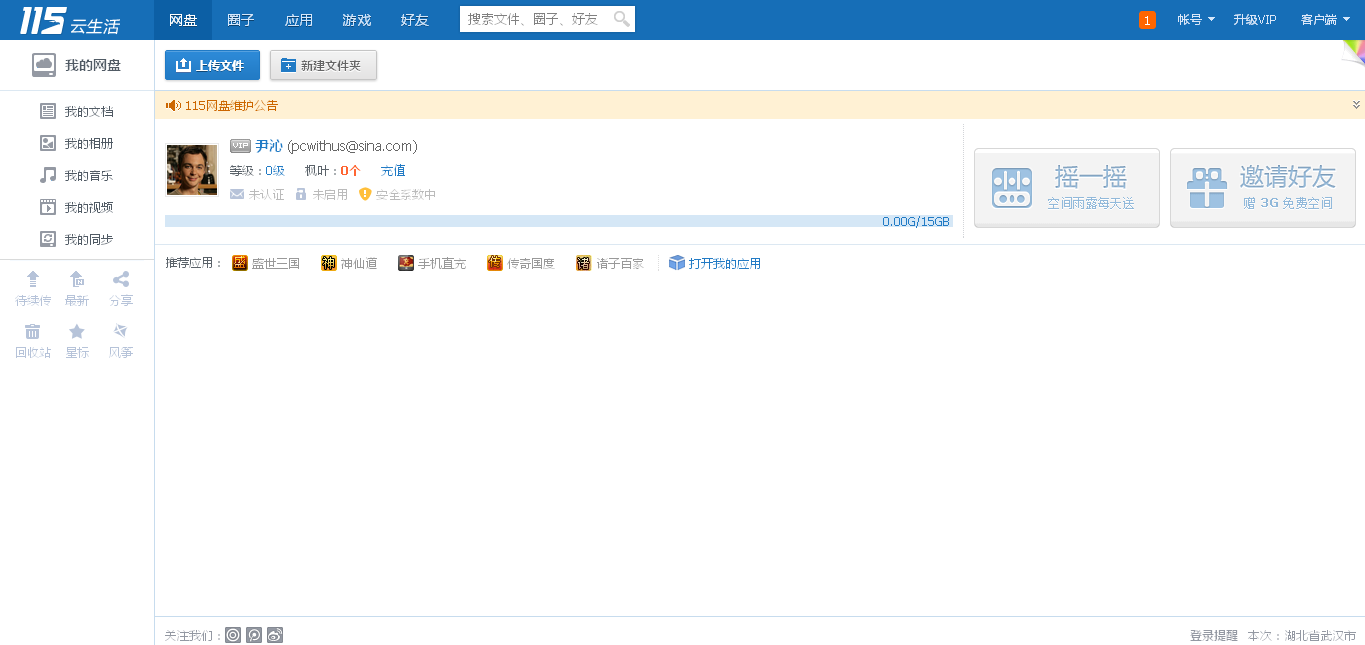The image size is (1365, 645).
Task: Click the username 尹沁 link
Action: [269, 146]
